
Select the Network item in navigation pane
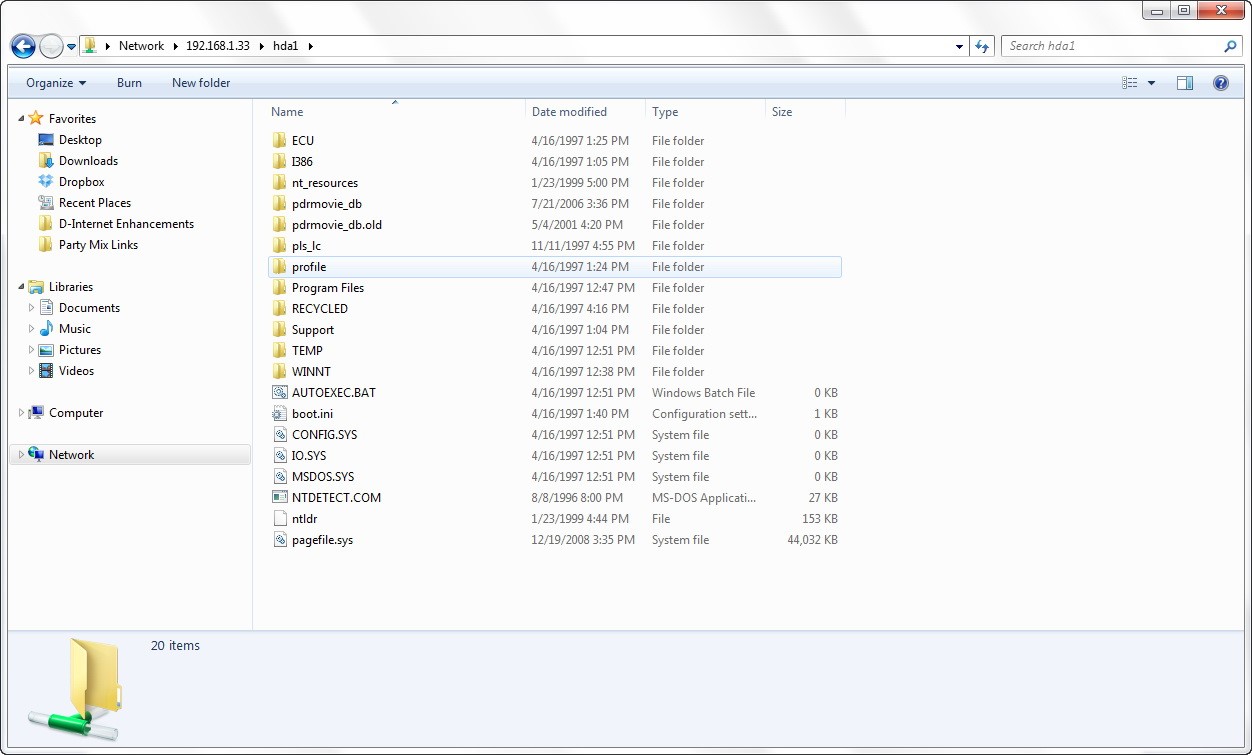pos(71,455)
